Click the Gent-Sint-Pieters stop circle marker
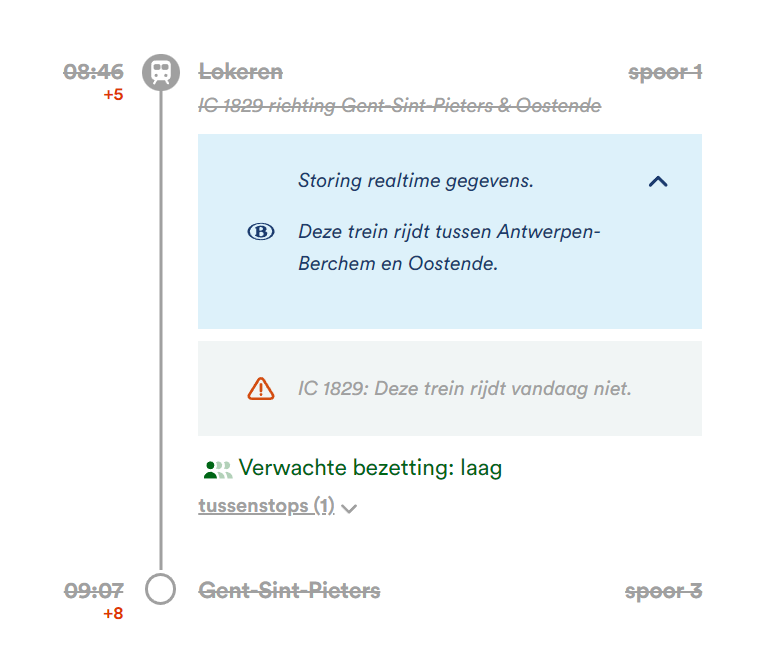758x659 pixels. click(160, 589)
